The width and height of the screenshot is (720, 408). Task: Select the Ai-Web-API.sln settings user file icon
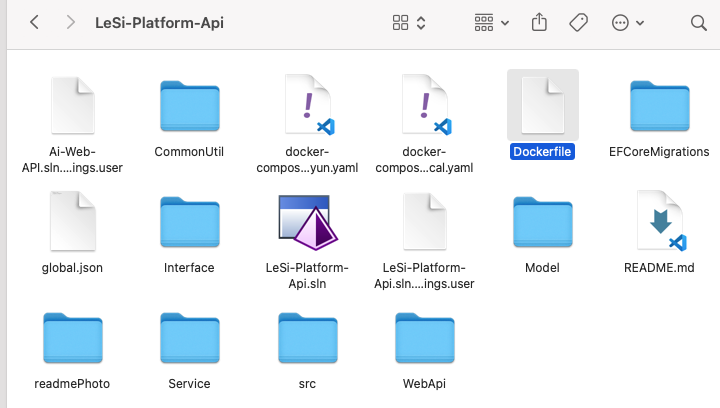pyautogui.click(x=73, y=106)
